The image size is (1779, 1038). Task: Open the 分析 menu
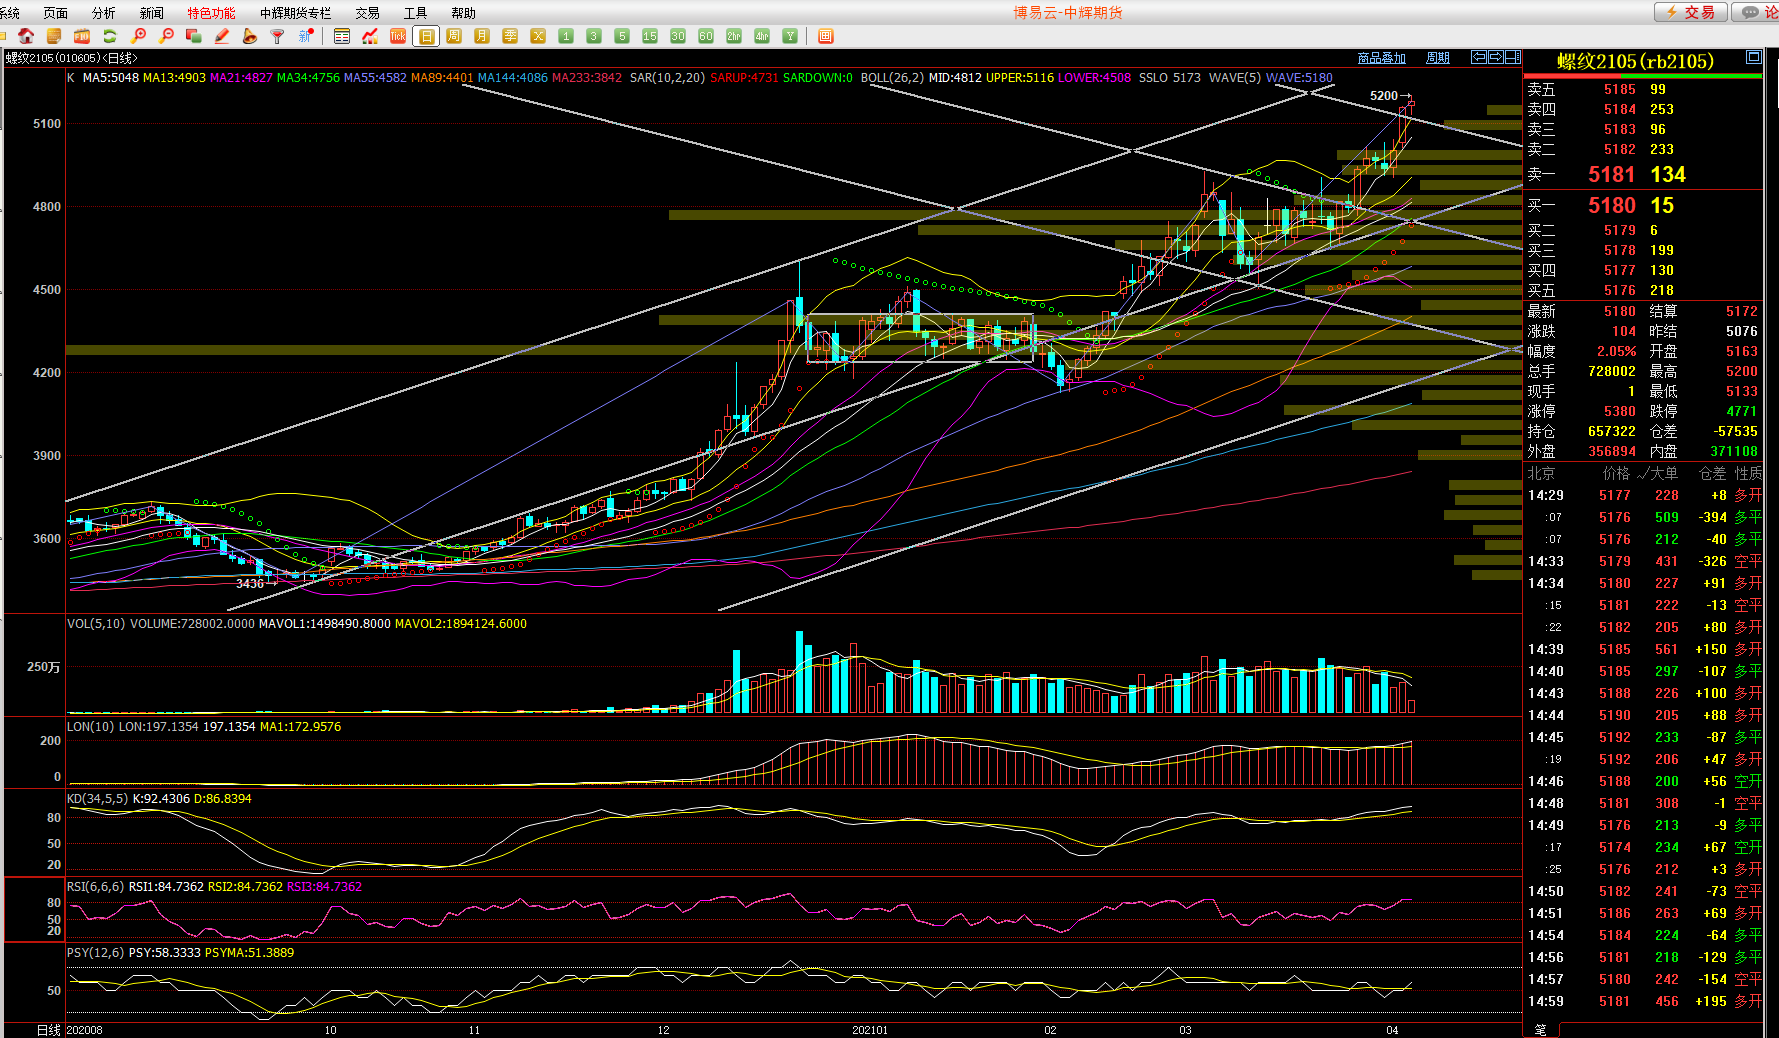pyautogui.click(x=103, y=13)
